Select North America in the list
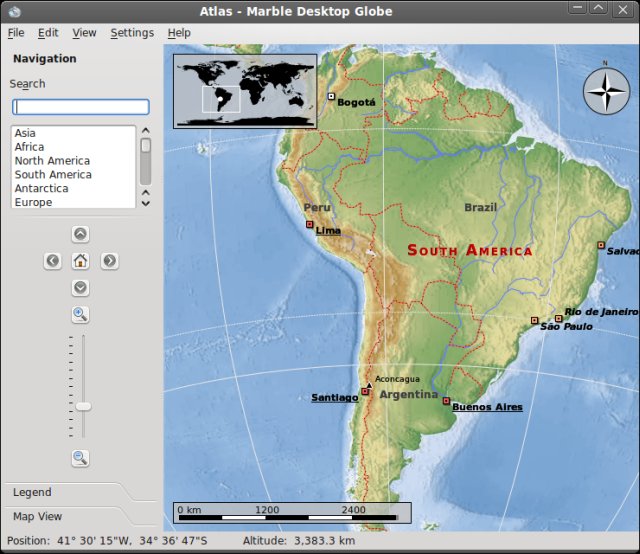The width and height of the screenshot is (640, 554). coord(73,161)
